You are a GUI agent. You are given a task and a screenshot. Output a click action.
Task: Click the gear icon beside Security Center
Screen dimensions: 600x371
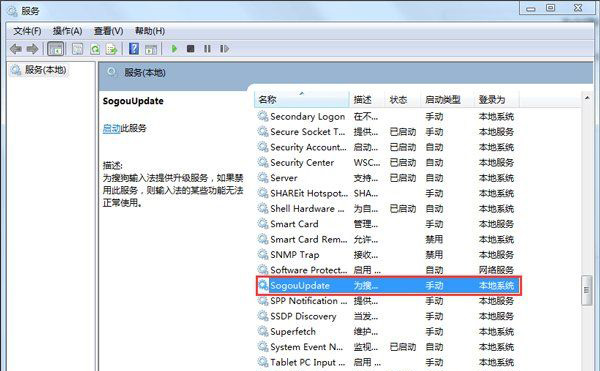click(x=263, y=162)
